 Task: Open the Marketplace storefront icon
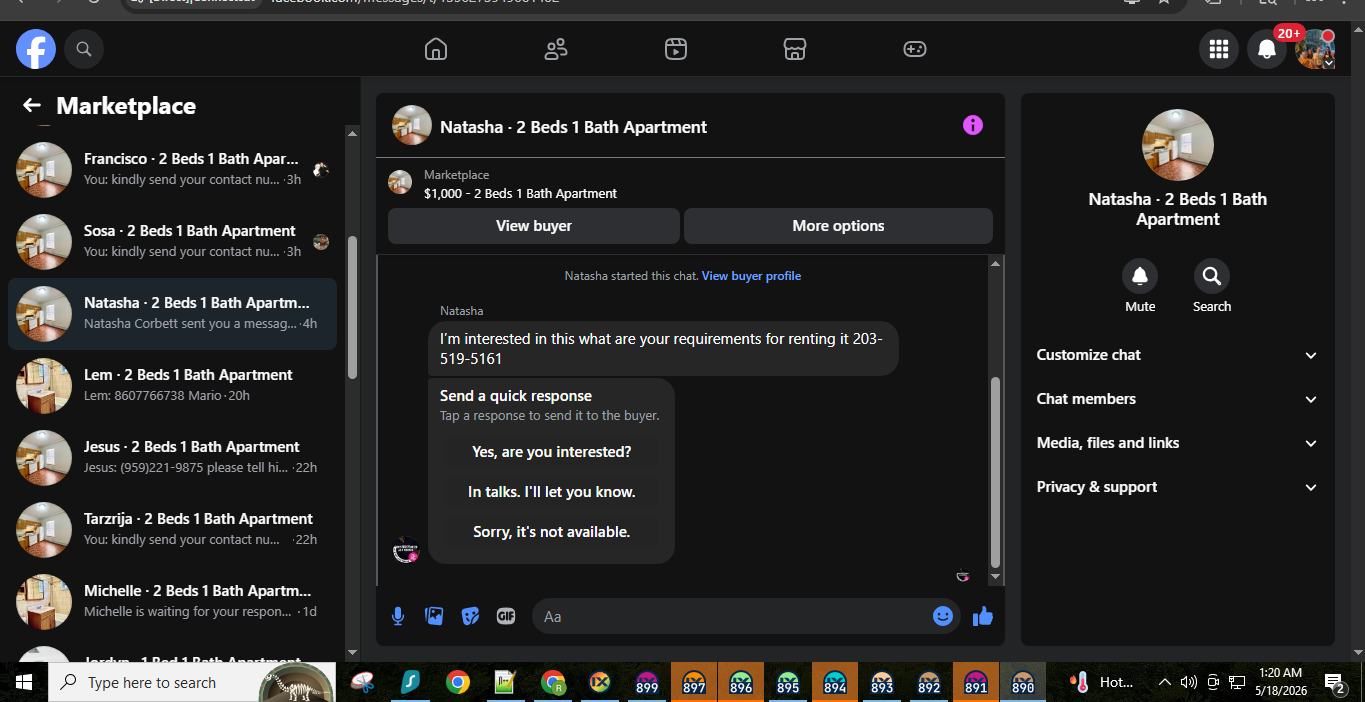pyautogui.click(x=795, y=49)
